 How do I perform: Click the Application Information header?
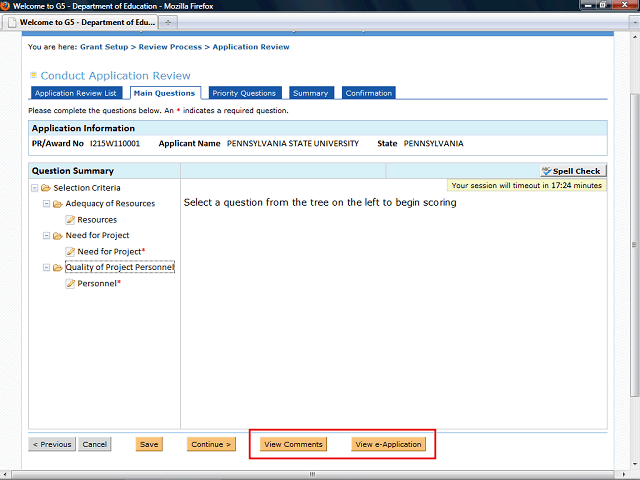[x=83, y=128]
